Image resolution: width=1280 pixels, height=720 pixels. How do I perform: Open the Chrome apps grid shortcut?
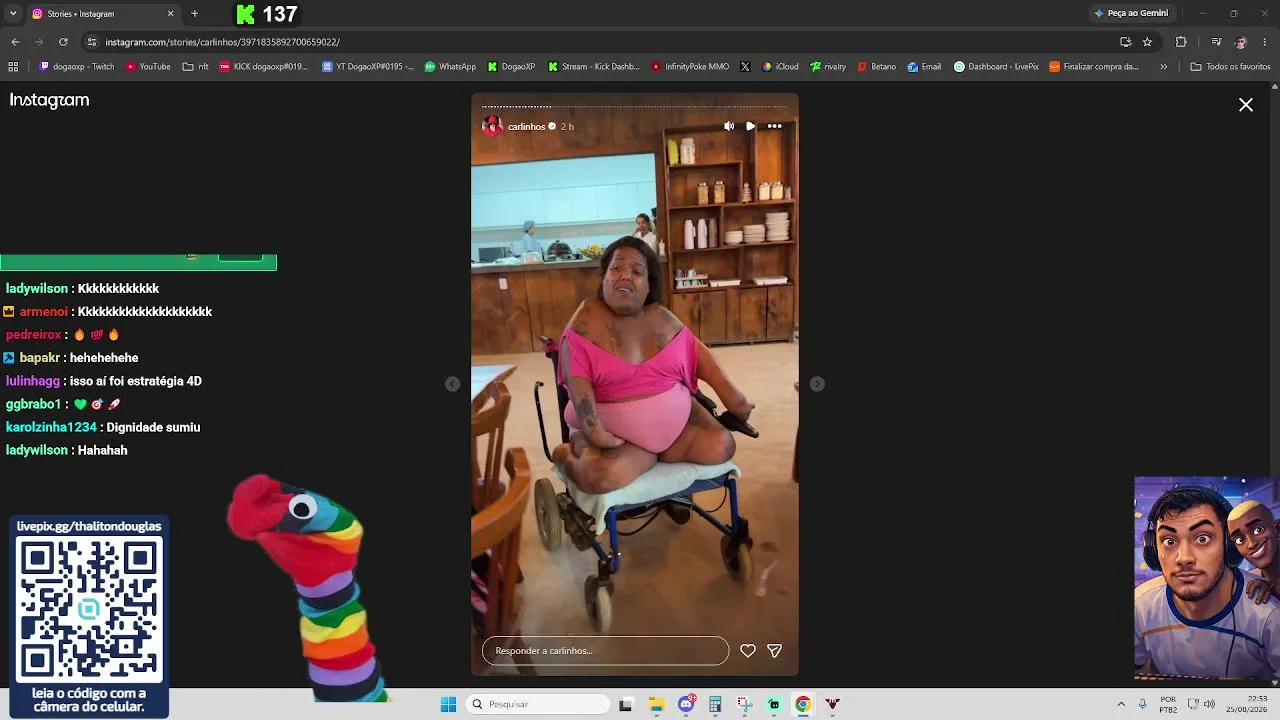(x=13, y=67)
